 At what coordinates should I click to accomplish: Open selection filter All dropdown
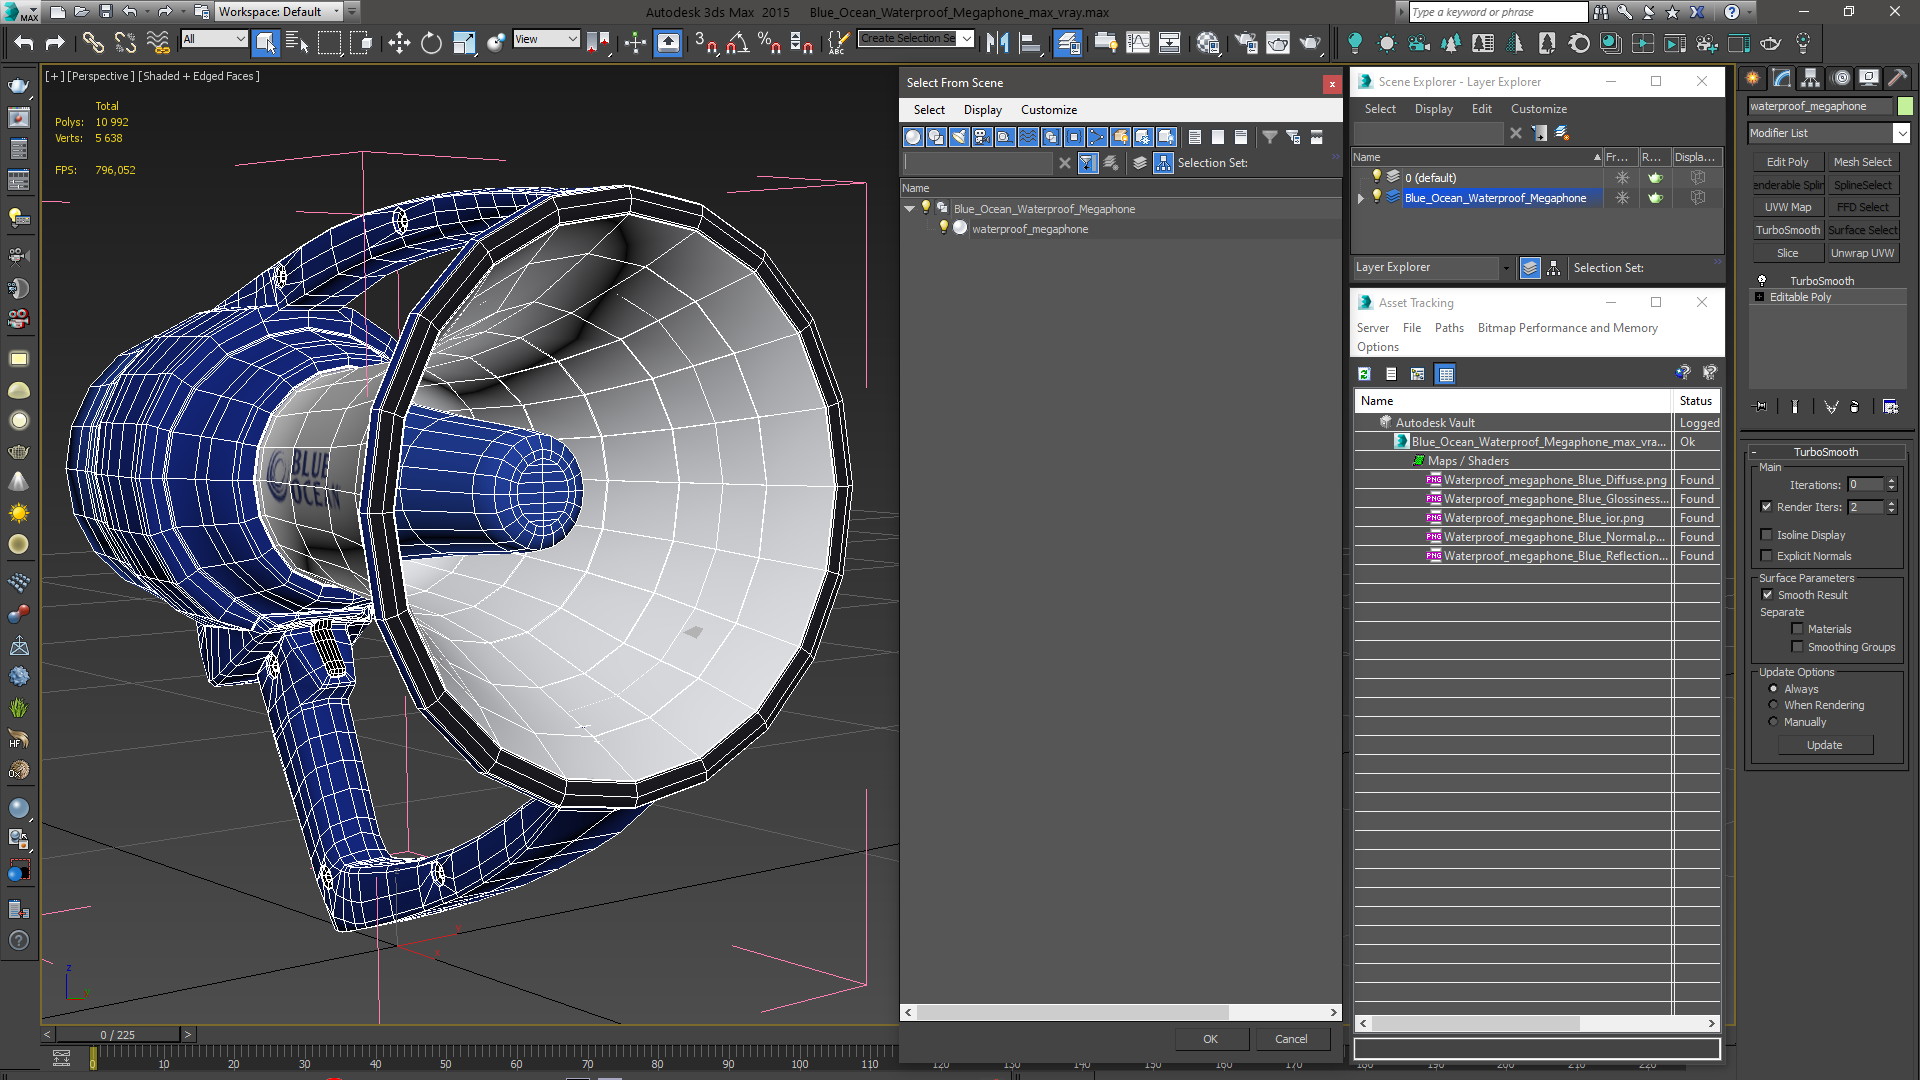[x=214, y=39]
